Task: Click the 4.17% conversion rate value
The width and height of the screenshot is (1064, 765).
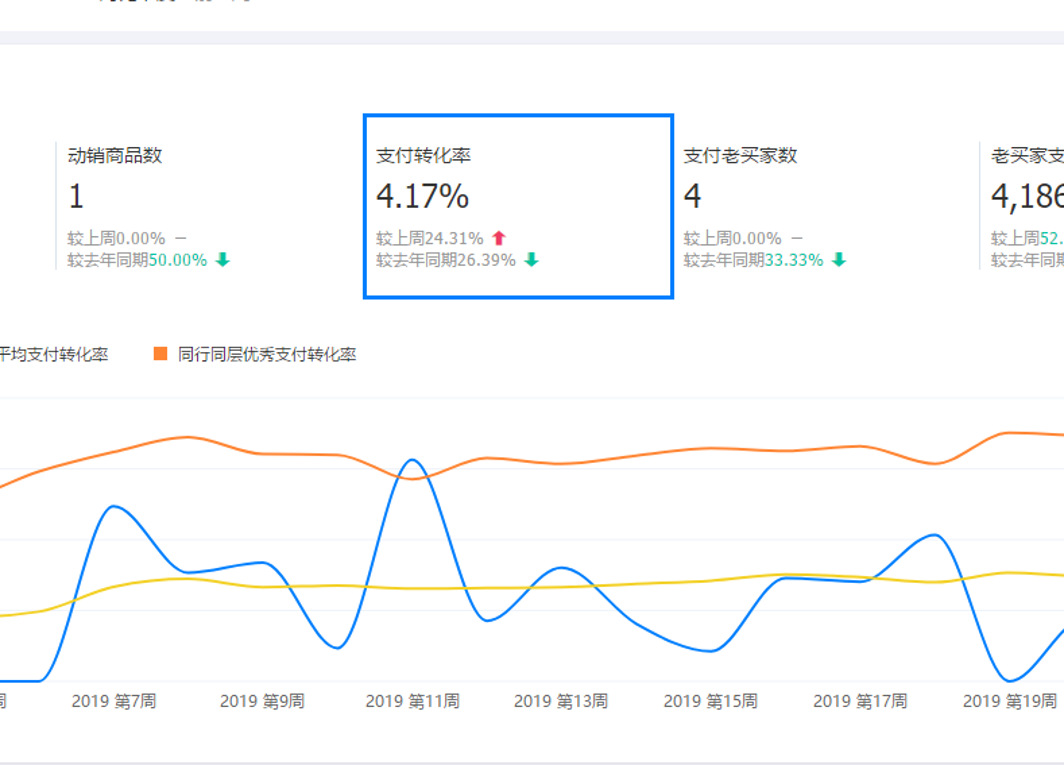Action: [x=422, y=196]
